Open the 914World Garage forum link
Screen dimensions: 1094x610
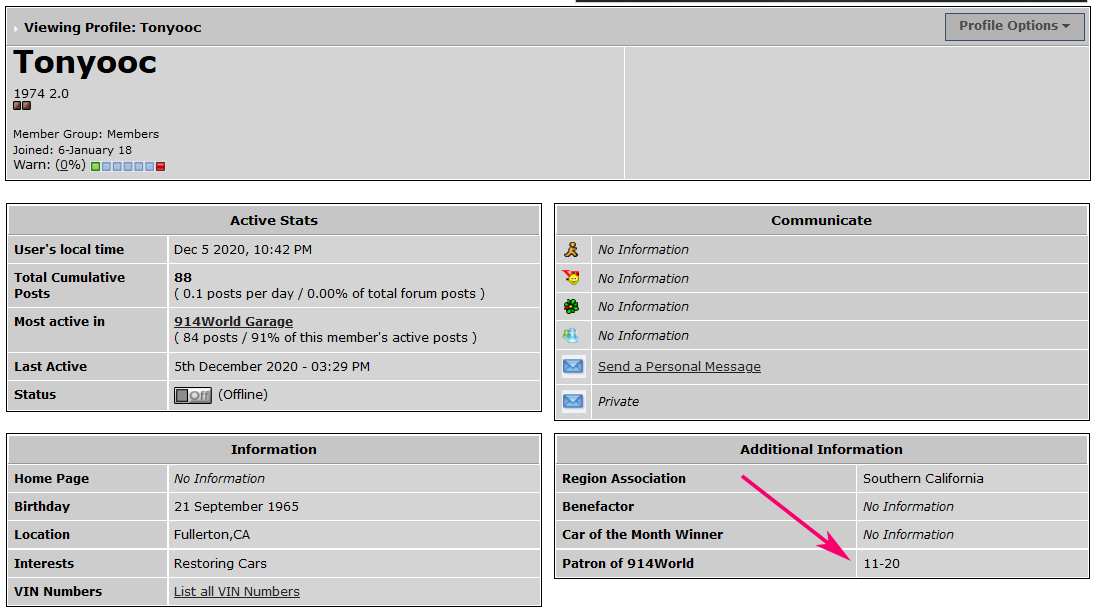click(x=233, y=322)
